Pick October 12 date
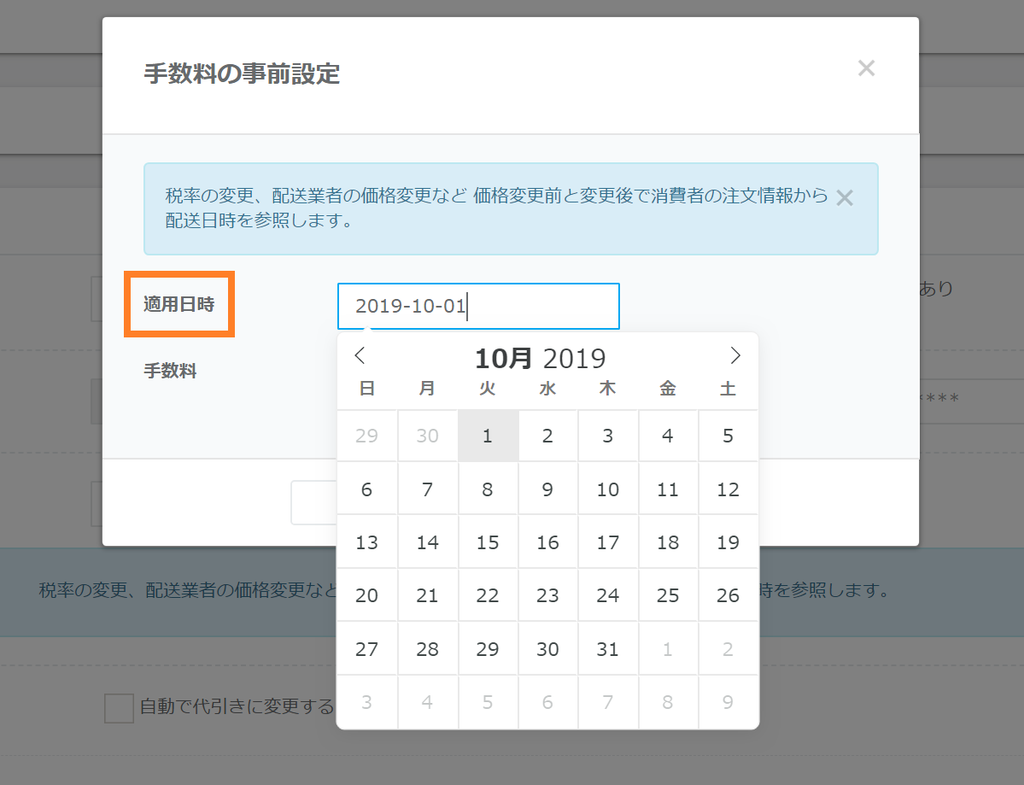The width and height of the screenshot is (1024, 785). click(x=728, y=489)
